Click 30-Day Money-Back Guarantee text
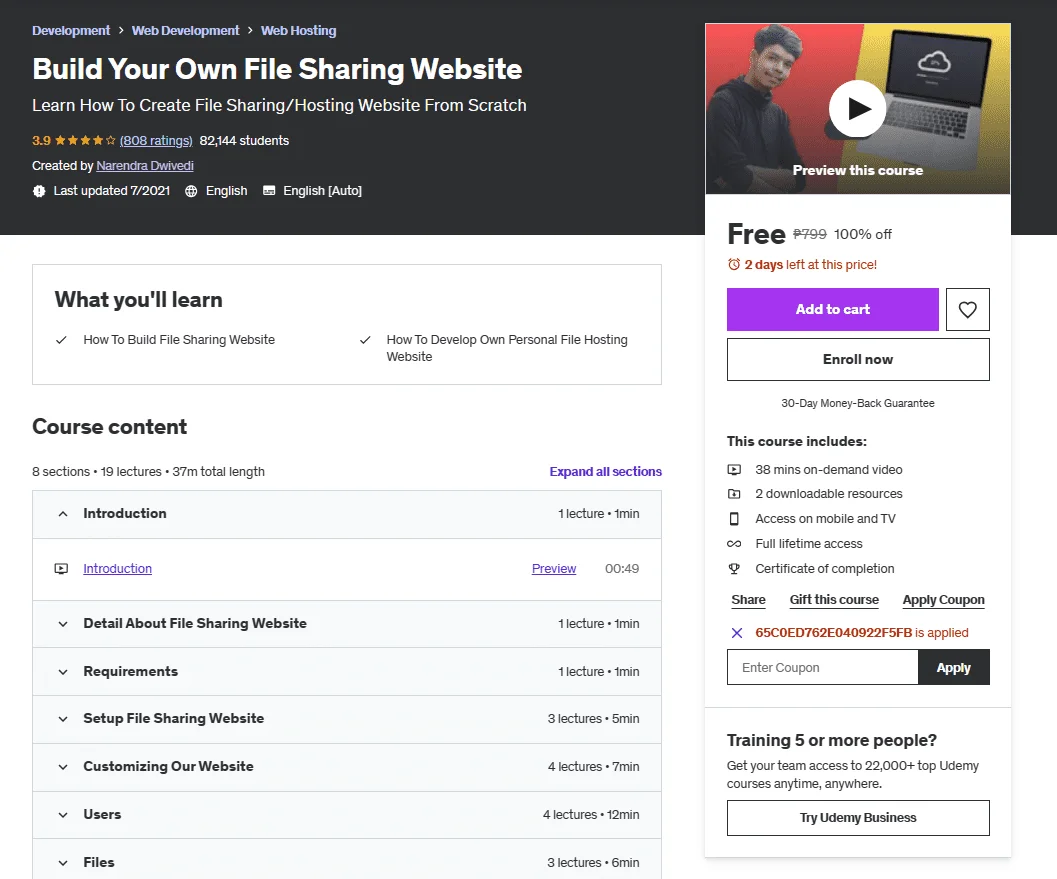 858,403
